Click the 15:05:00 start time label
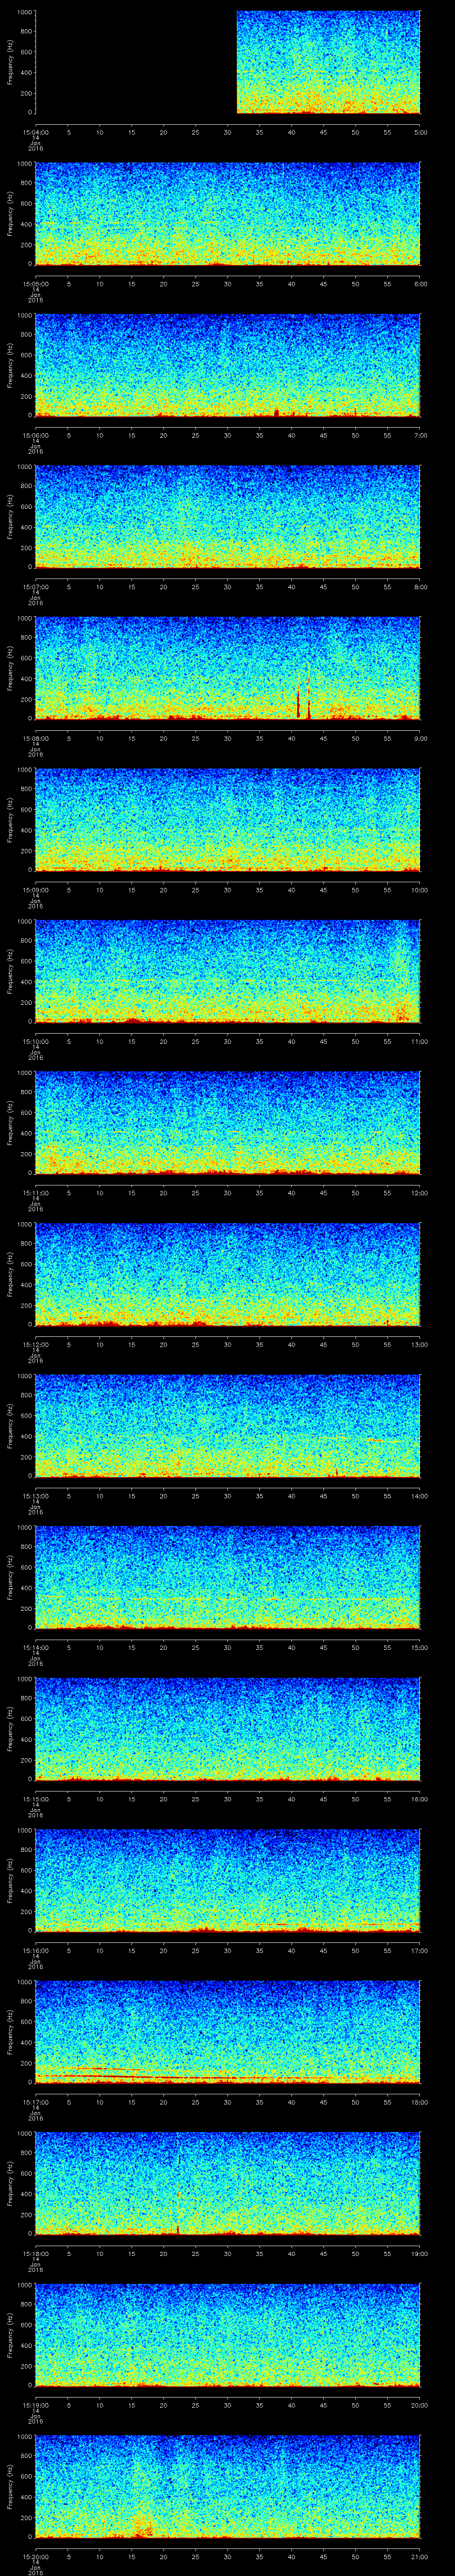This screenshot has width=455, height=2576. click(35, 284)
